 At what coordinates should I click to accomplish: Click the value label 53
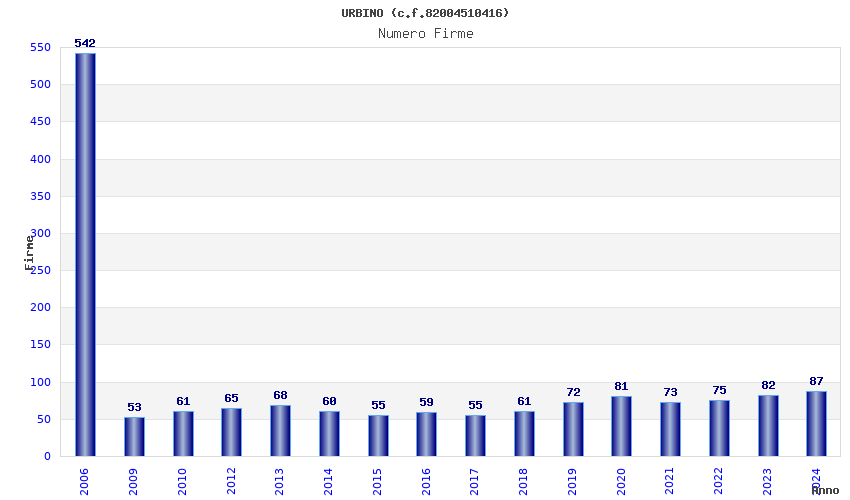pyautogui.click(x=134, y=407)
